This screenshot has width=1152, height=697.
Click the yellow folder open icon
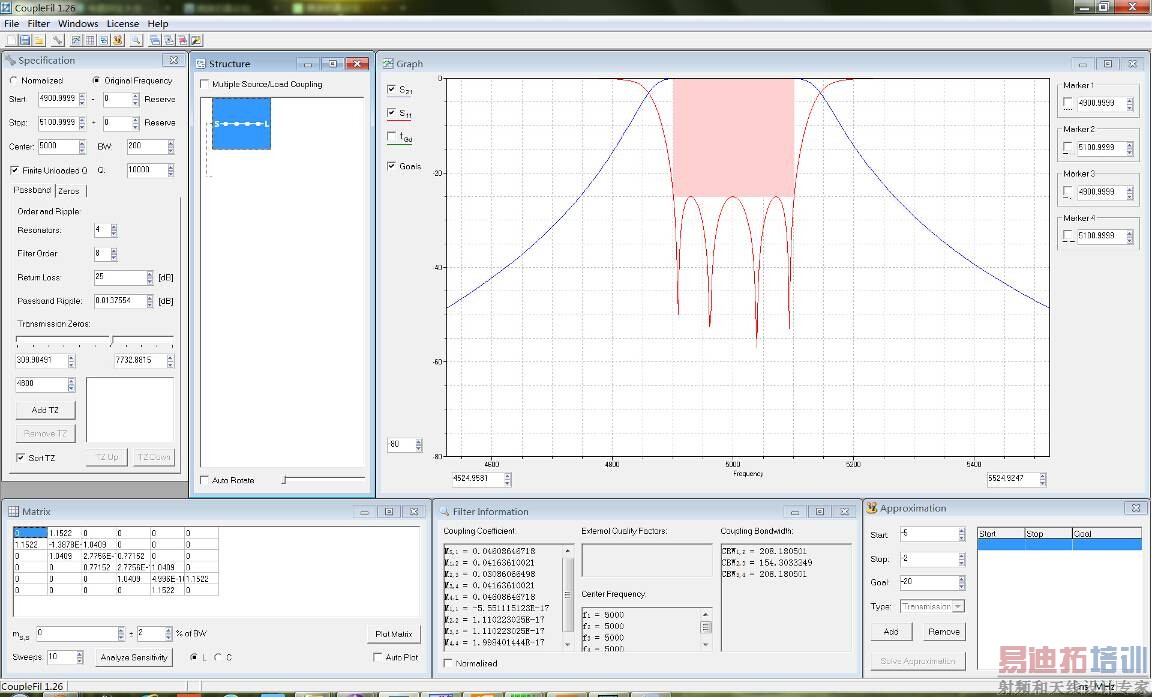tap(38, 40)
